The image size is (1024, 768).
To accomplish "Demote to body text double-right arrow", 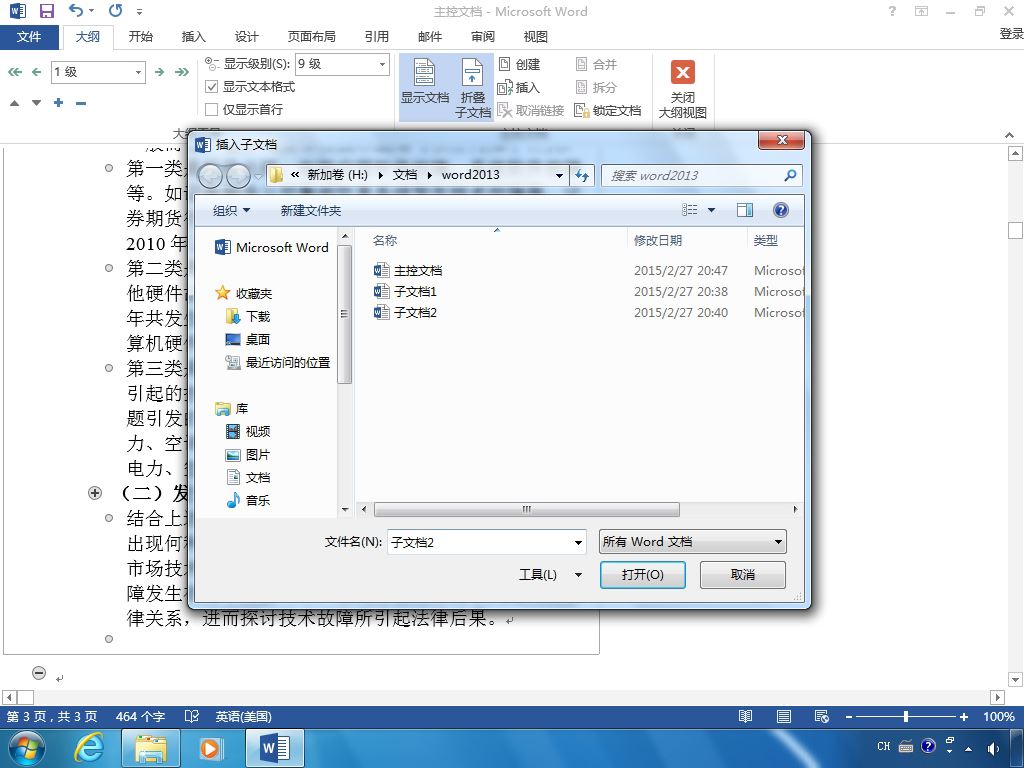I will coord(182,72).
